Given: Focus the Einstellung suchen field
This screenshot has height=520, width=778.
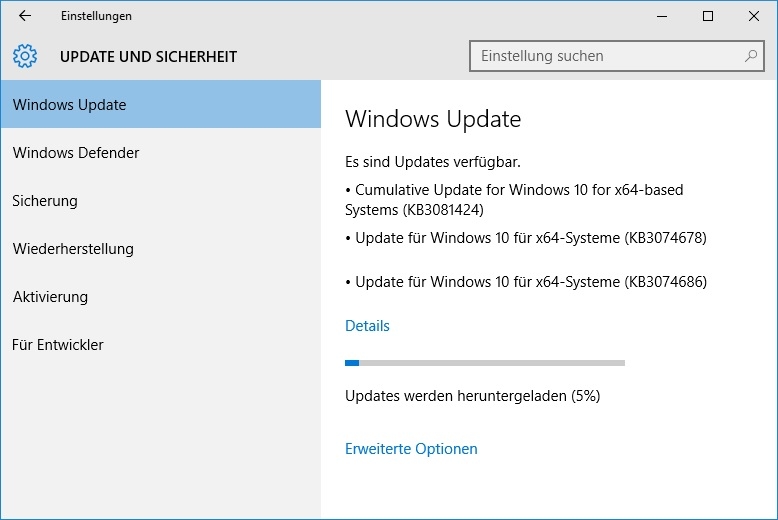Looking at the screenshot, I should pyautogui.click(x=617, y=56).
